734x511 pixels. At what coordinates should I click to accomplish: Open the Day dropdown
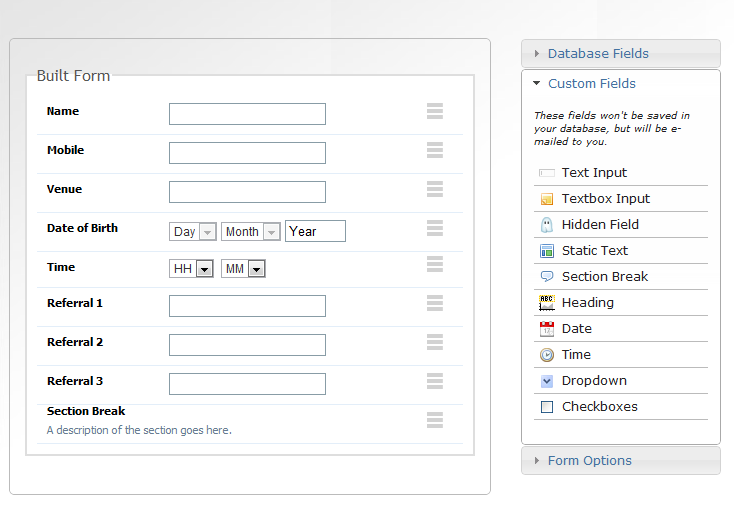point(192,232)
